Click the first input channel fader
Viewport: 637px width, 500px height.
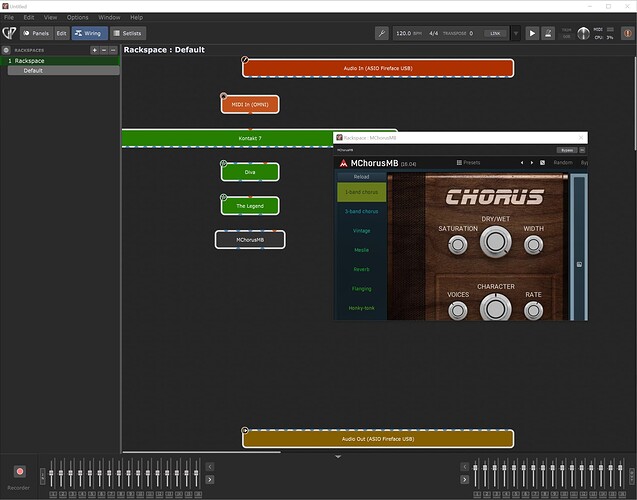[x=51, y=473]
